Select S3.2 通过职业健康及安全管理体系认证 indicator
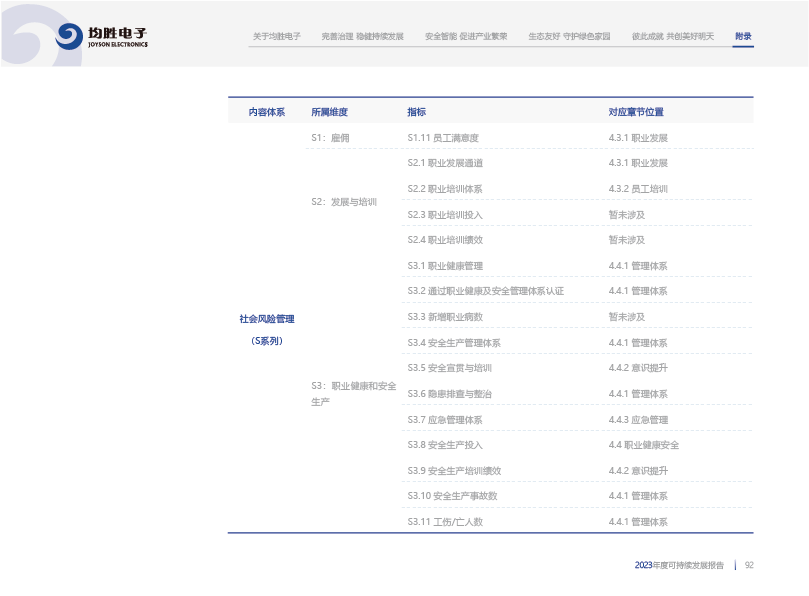Viewport: 809px width, 596px height. pos(485,291)
